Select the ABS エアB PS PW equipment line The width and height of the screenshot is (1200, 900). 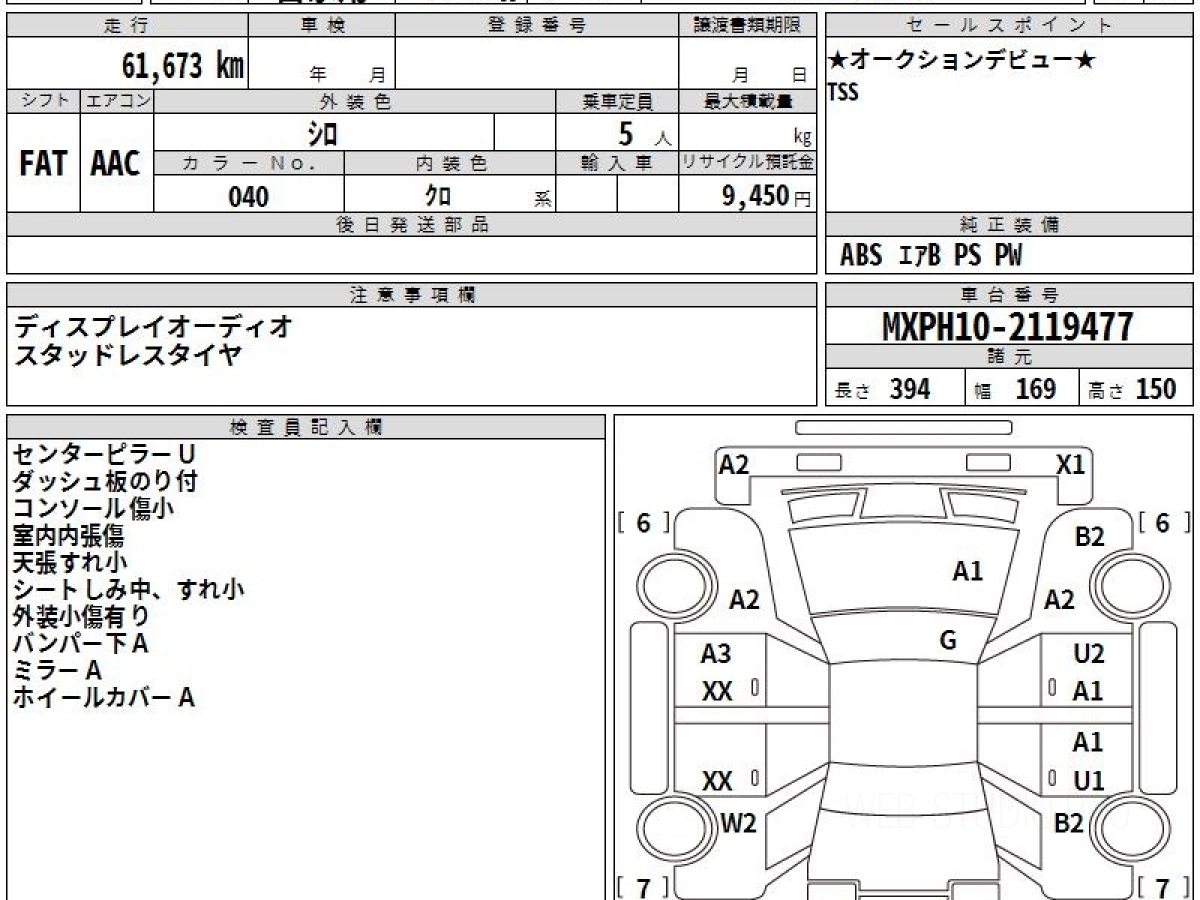pyautogui.click(x=931, y=256)
